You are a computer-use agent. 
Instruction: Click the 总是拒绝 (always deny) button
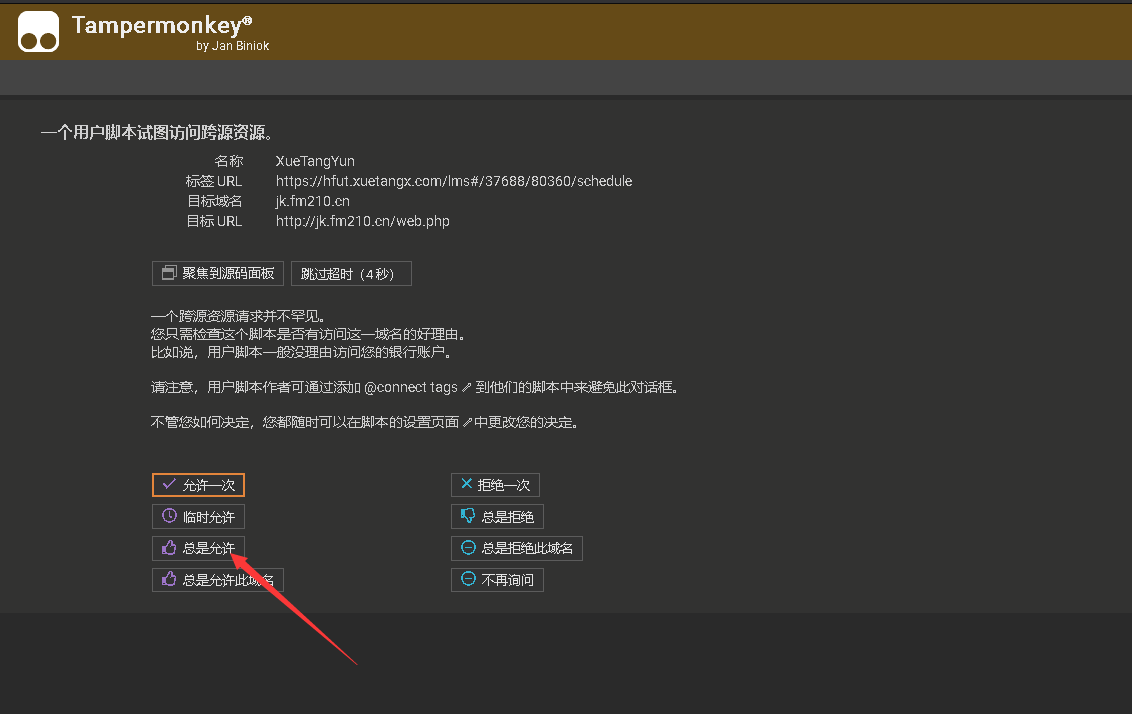tap(497, 517)
